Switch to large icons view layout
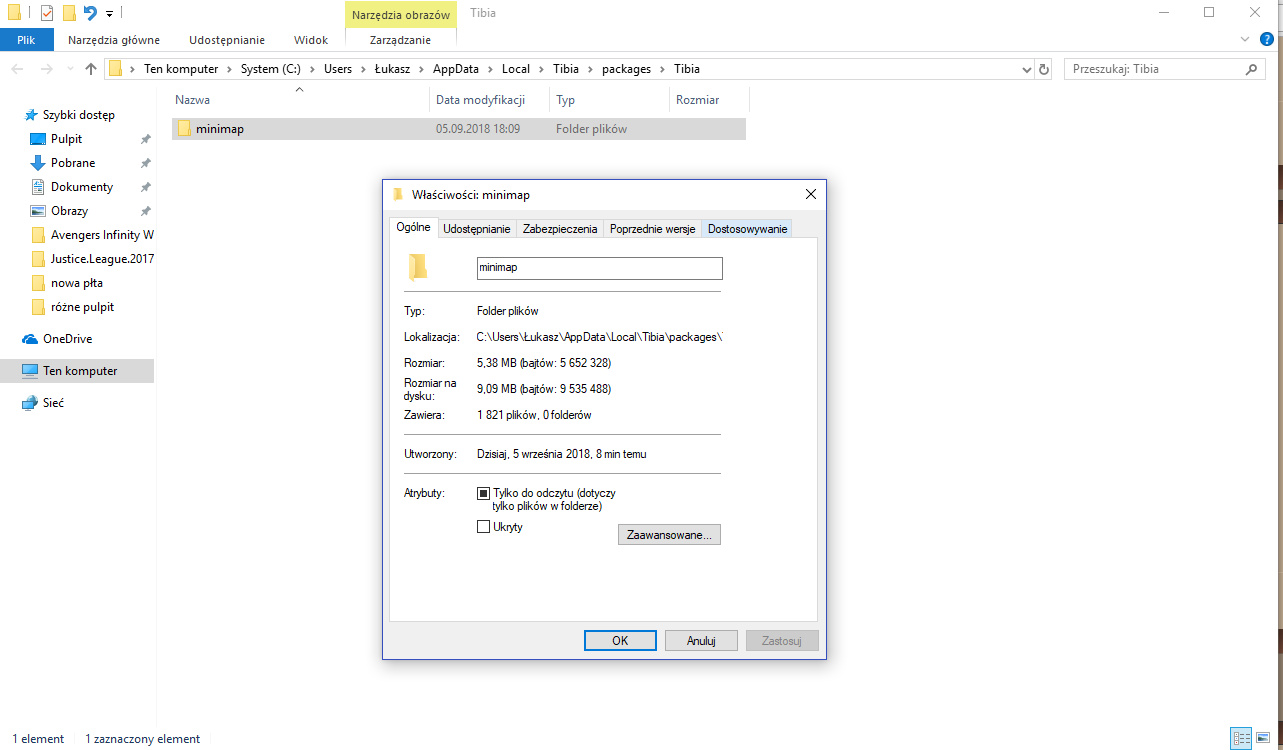Viewport: 1283px width, 750px height. coord(1264,739)
